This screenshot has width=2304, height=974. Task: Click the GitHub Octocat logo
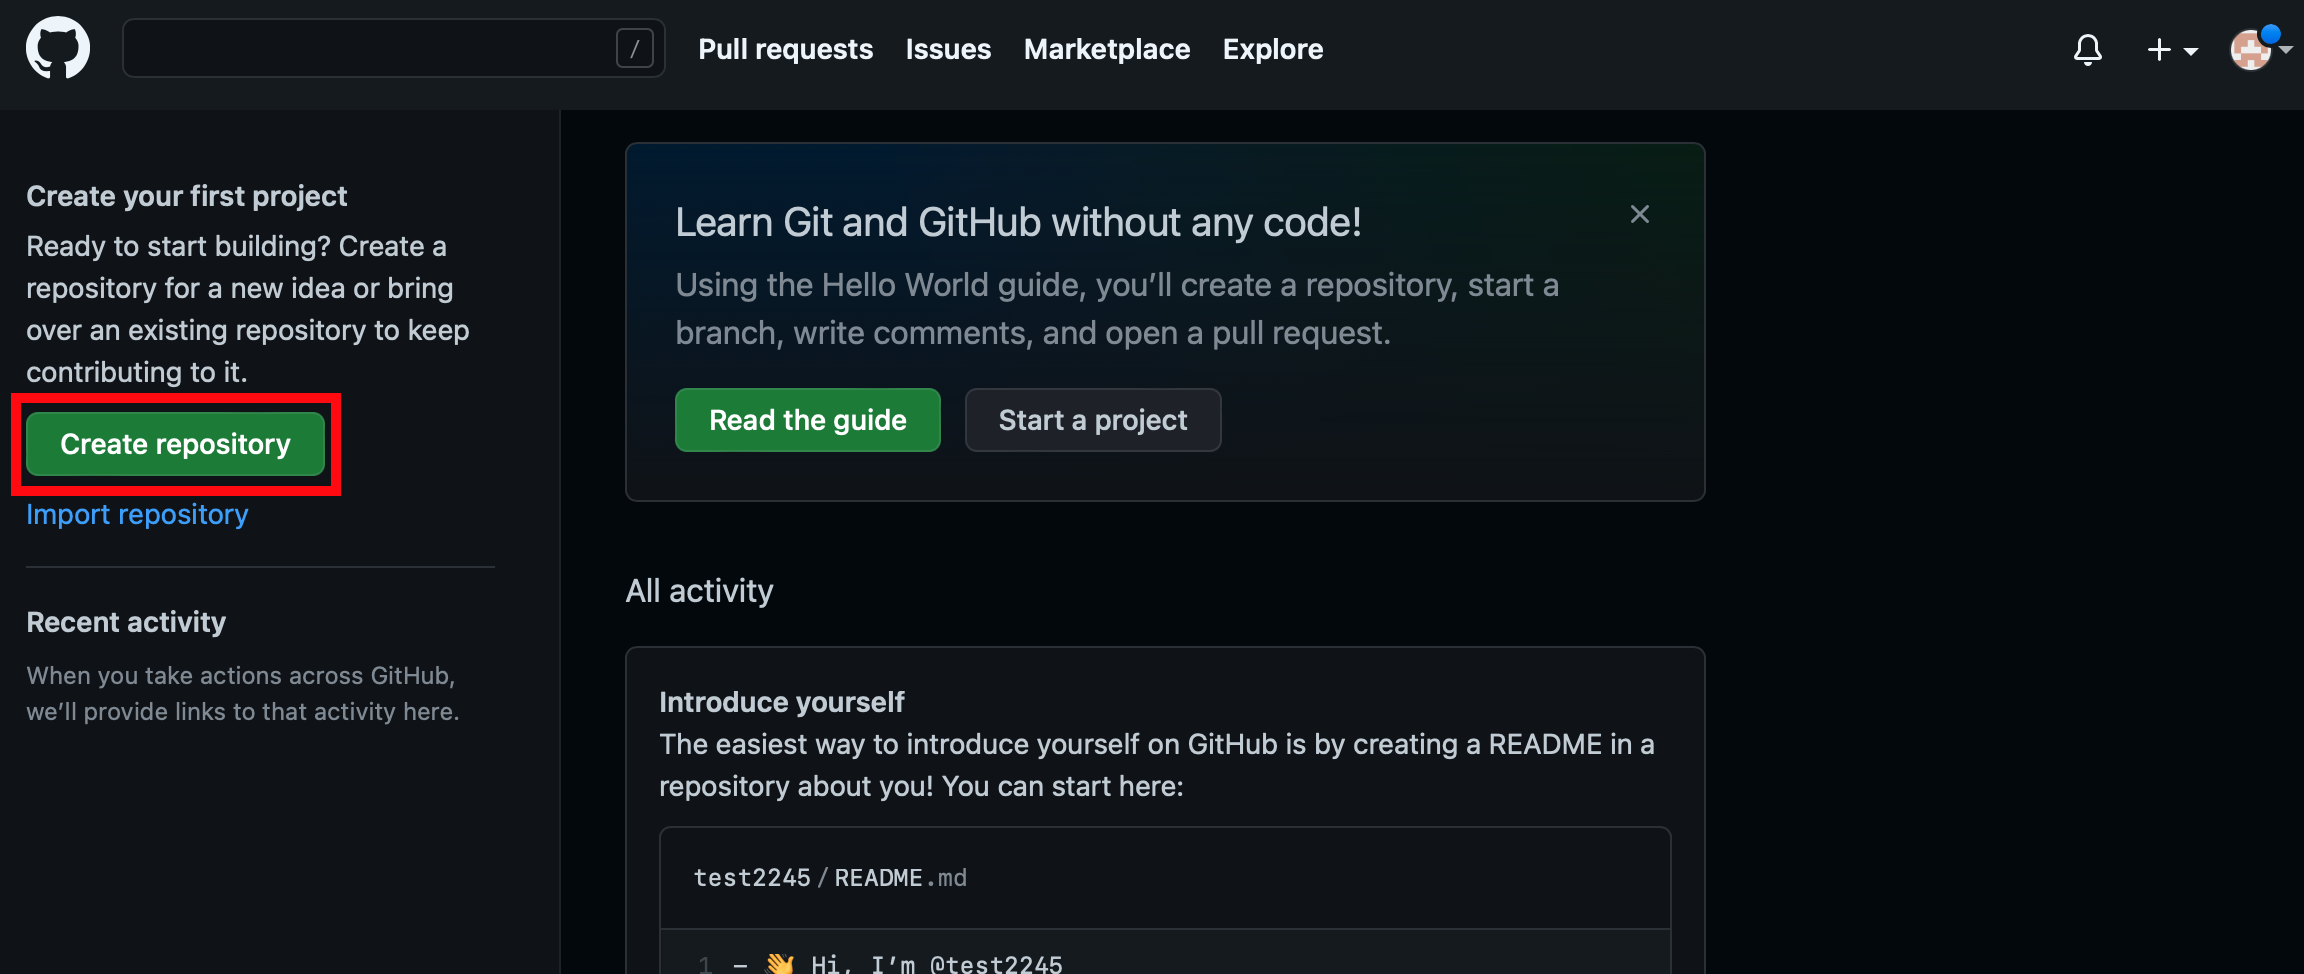click(x=58, y=48)
